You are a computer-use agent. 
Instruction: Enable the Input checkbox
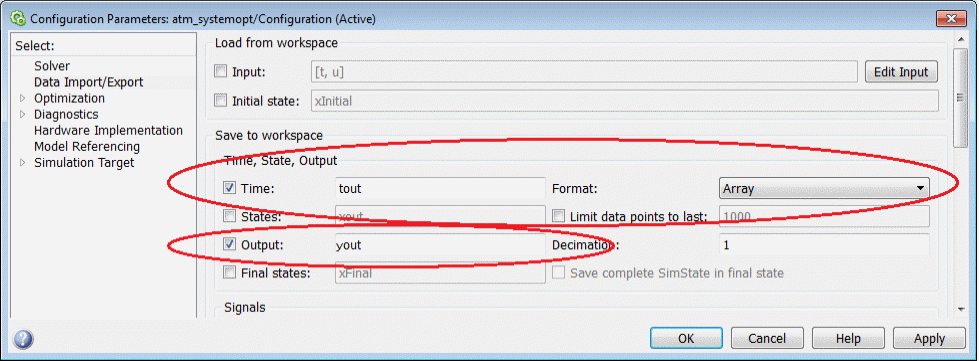click(x=220, y=71)
